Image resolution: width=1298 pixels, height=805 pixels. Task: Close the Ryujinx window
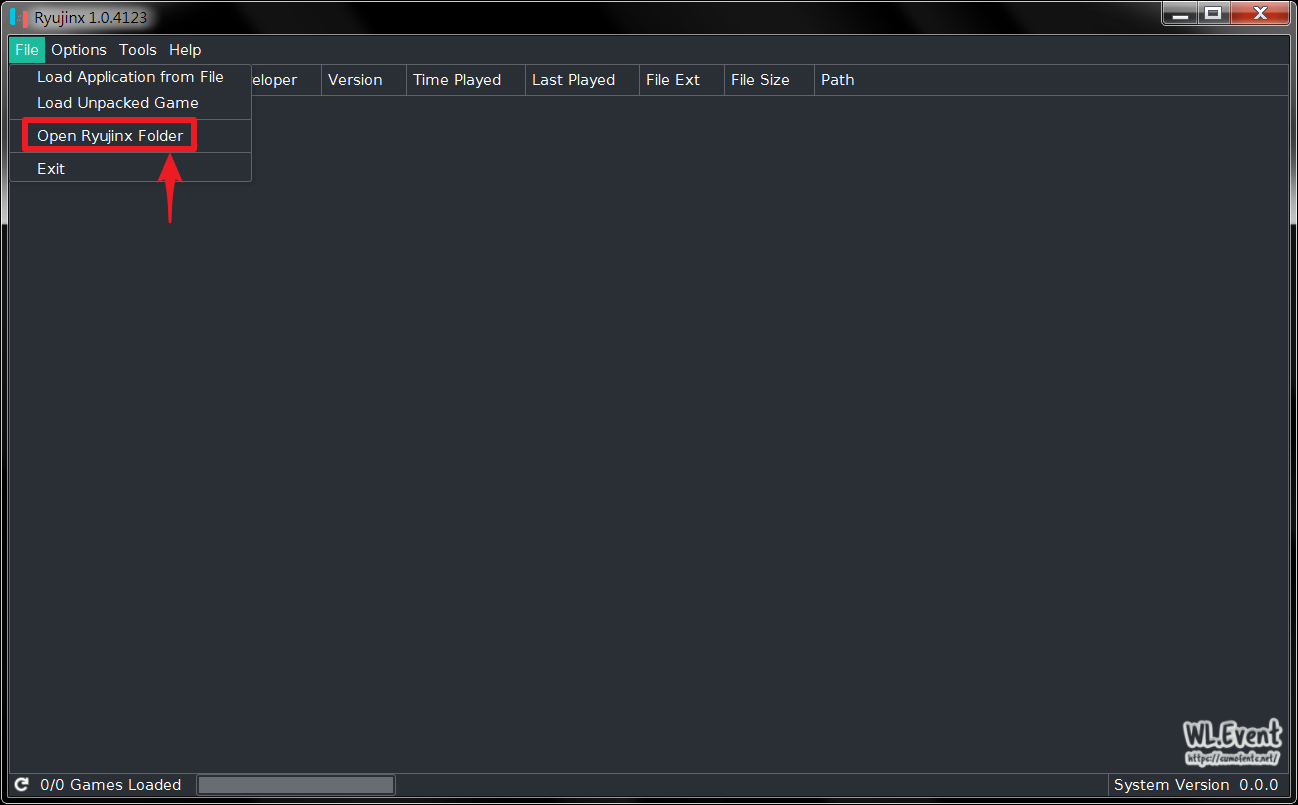click(x=1260, y=14)
